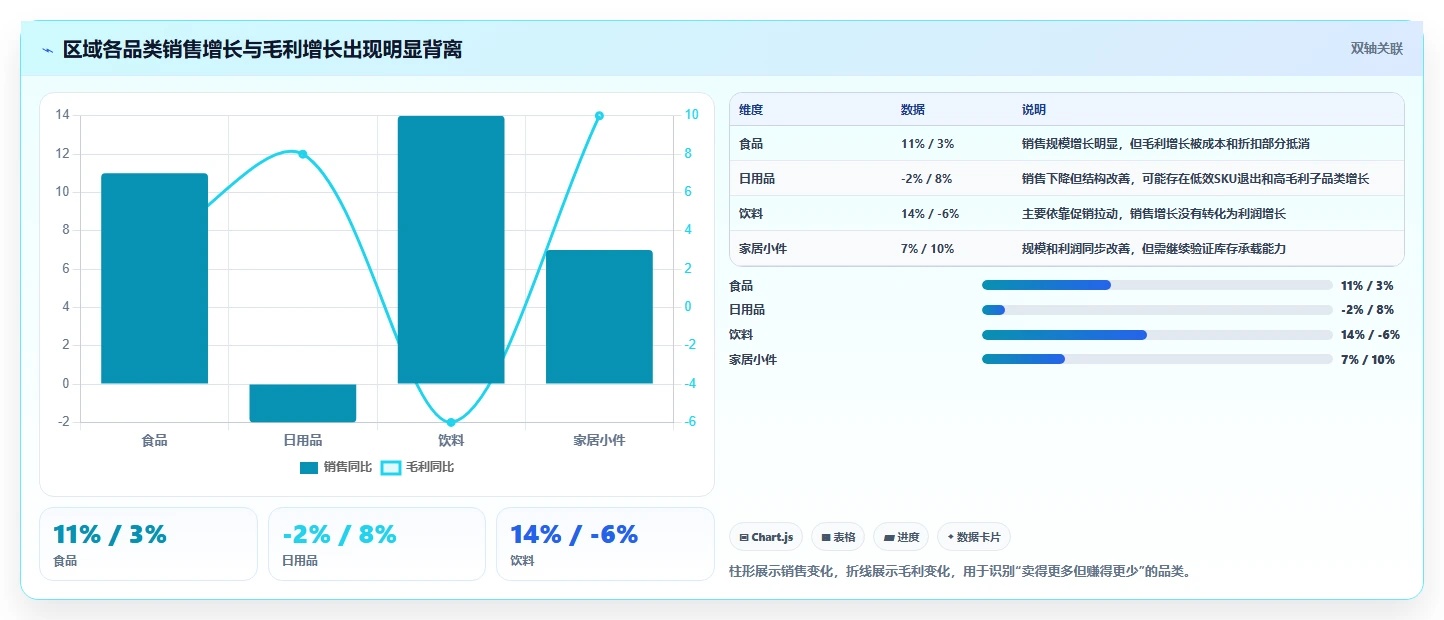Screen dimensions: 1444x620
Task: Click the 家居小件 line point at 10
Action: click(599, 116)
